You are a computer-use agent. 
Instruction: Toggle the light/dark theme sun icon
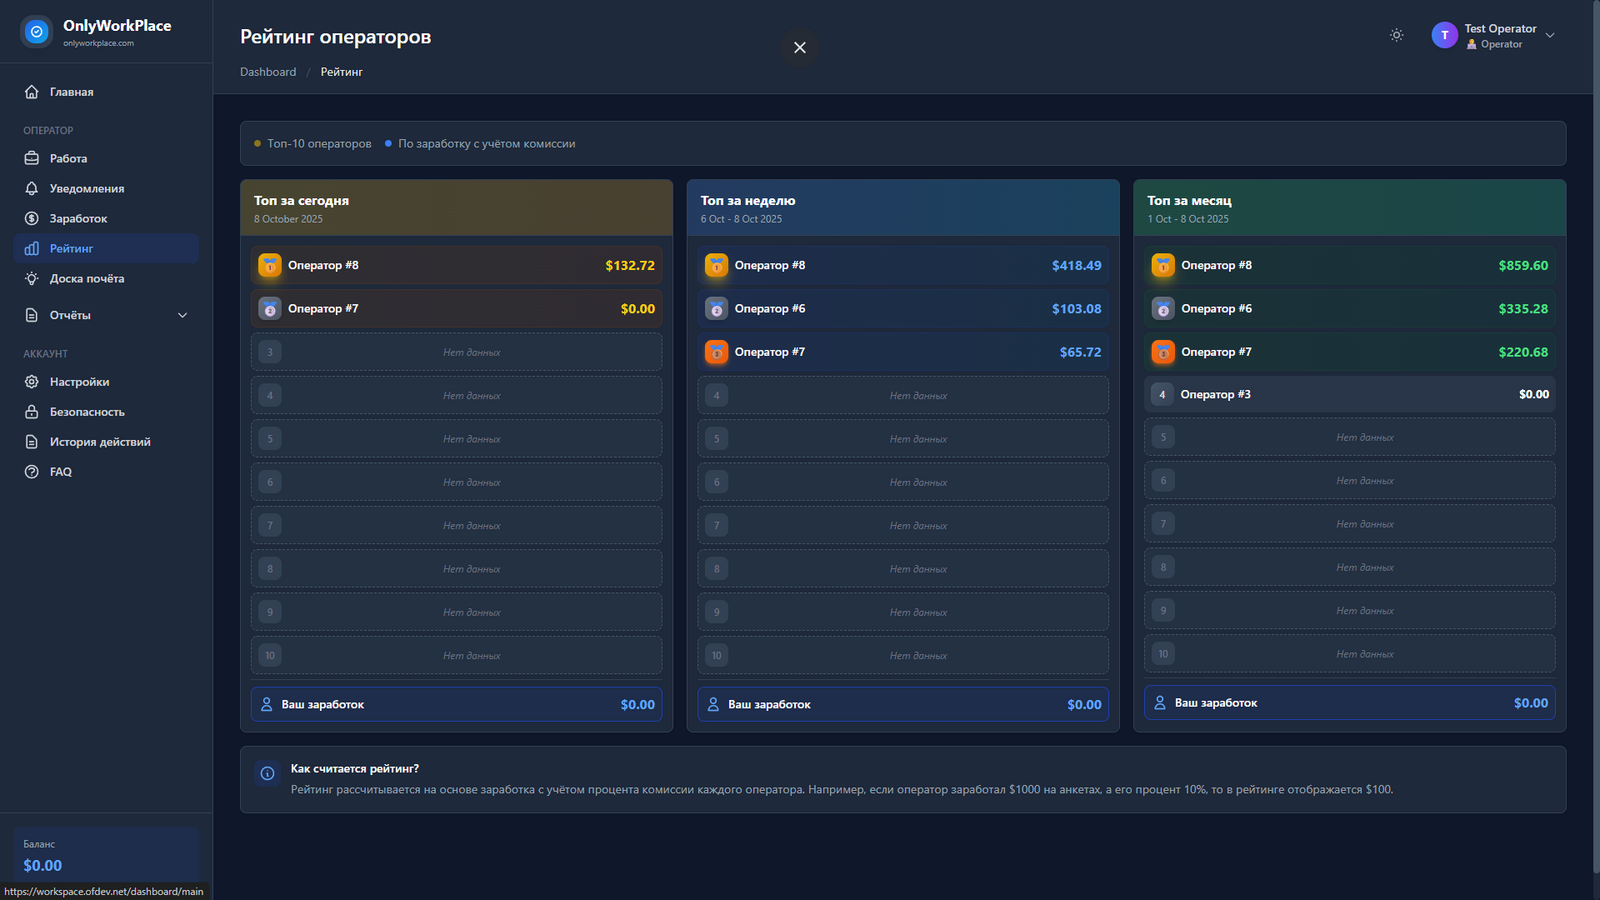pos(1396,35)
